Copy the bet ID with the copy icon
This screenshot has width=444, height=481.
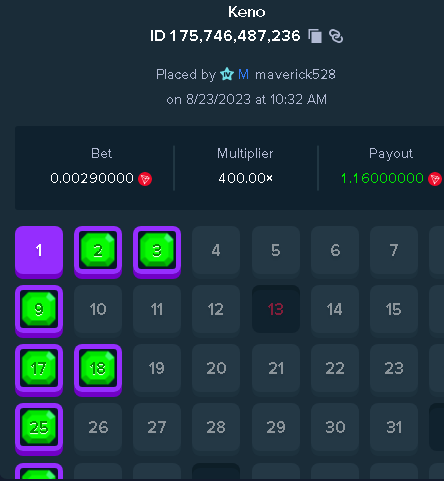315,36
